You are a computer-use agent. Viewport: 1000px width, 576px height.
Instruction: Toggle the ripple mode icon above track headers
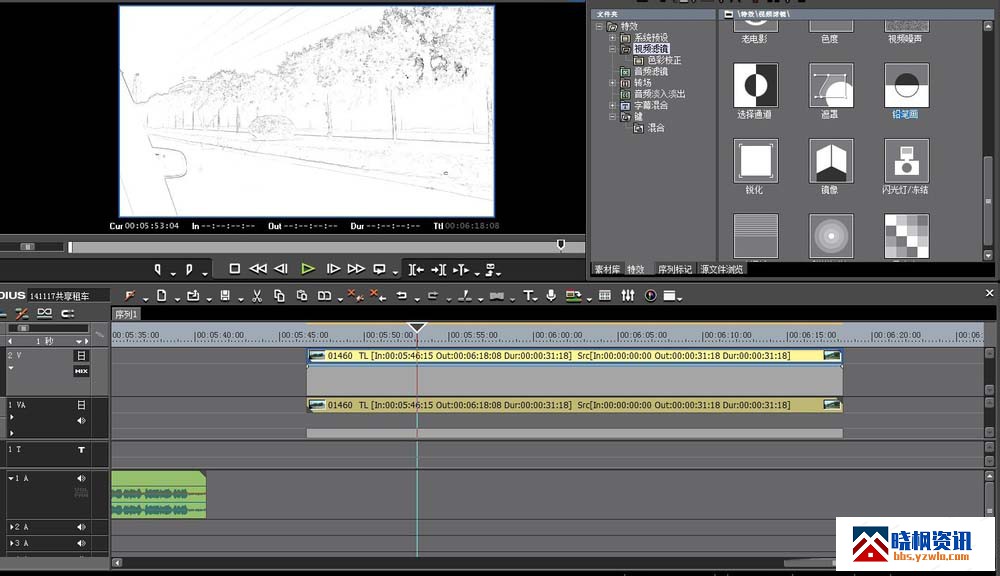[x=22, y=313]
